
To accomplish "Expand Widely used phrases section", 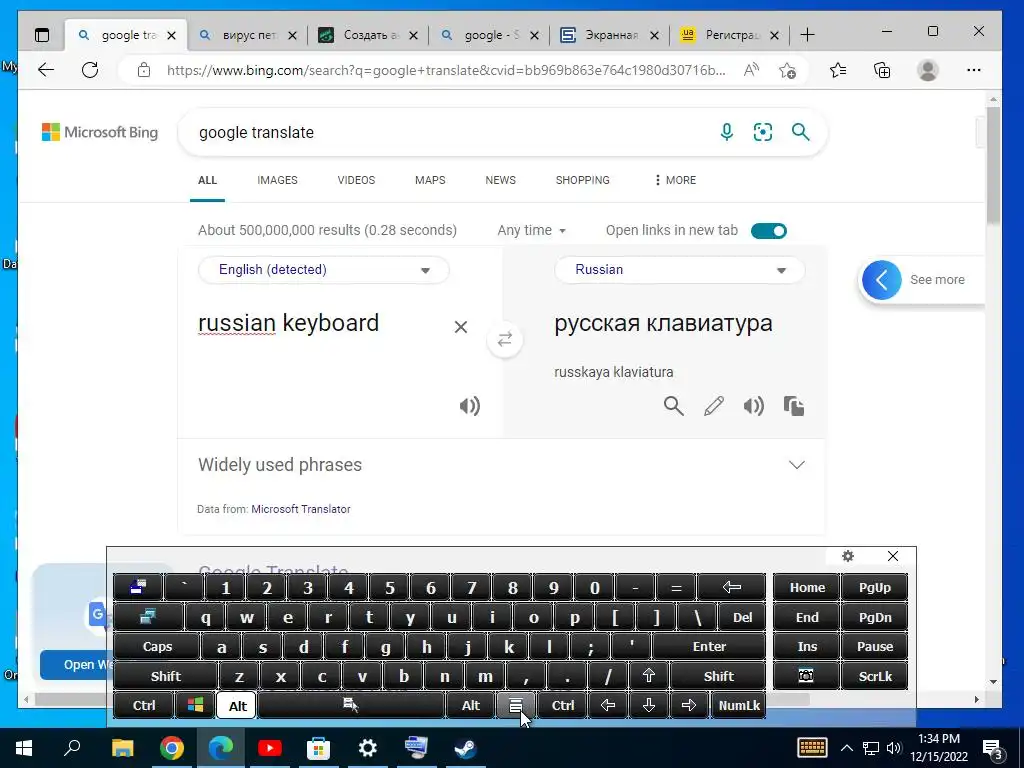I will point(501,465).
